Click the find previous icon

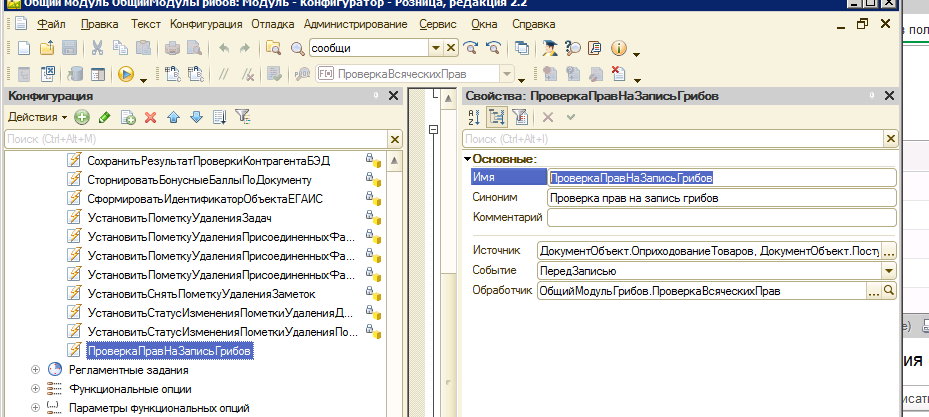tap(494, 48)
